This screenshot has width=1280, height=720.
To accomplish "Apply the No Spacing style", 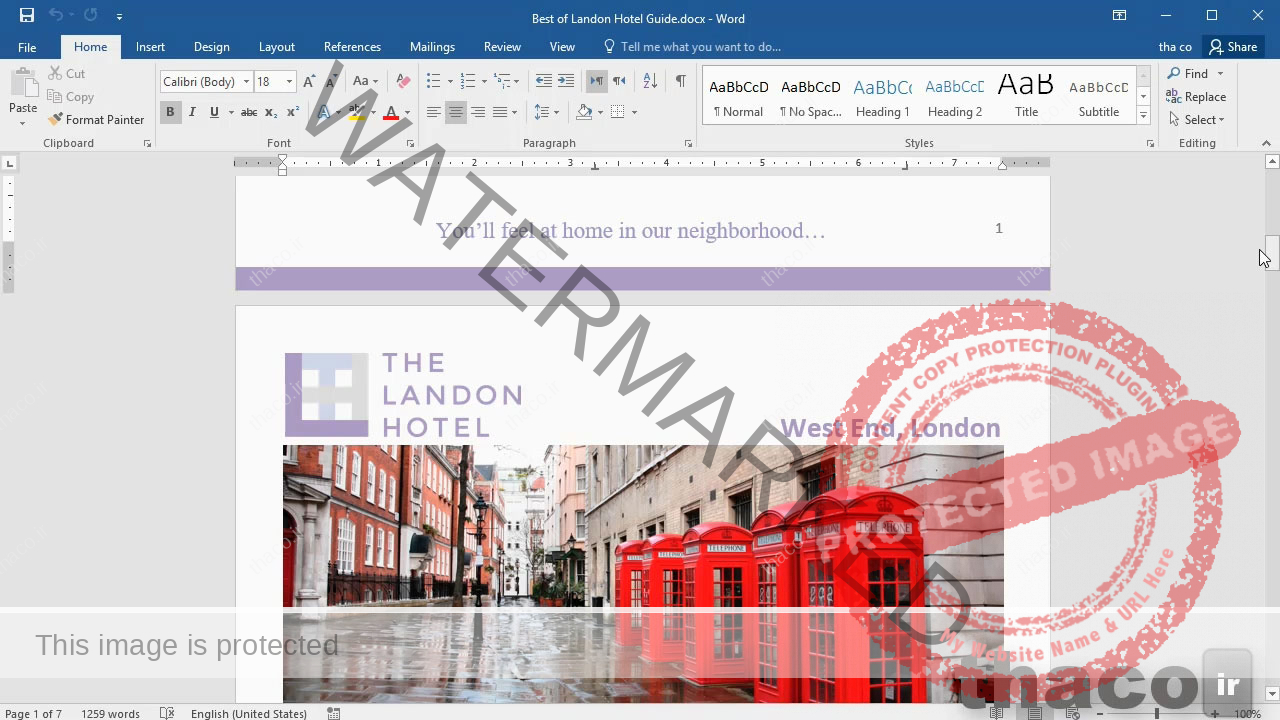I will (811, 97).
